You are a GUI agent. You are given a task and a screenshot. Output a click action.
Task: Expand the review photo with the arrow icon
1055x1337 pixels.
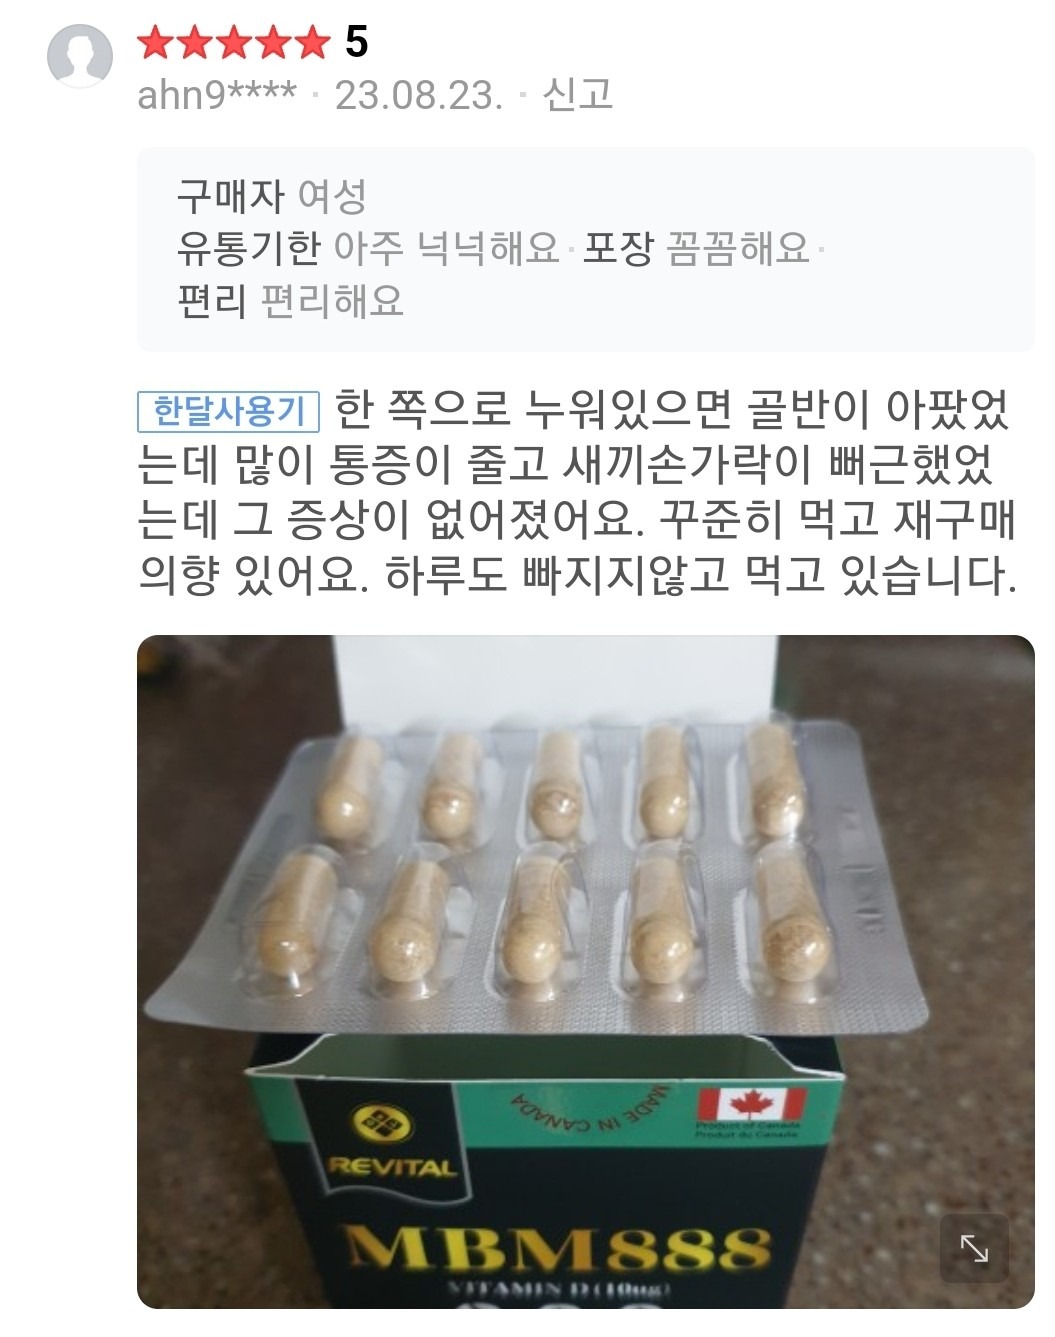coord(974,1247)
